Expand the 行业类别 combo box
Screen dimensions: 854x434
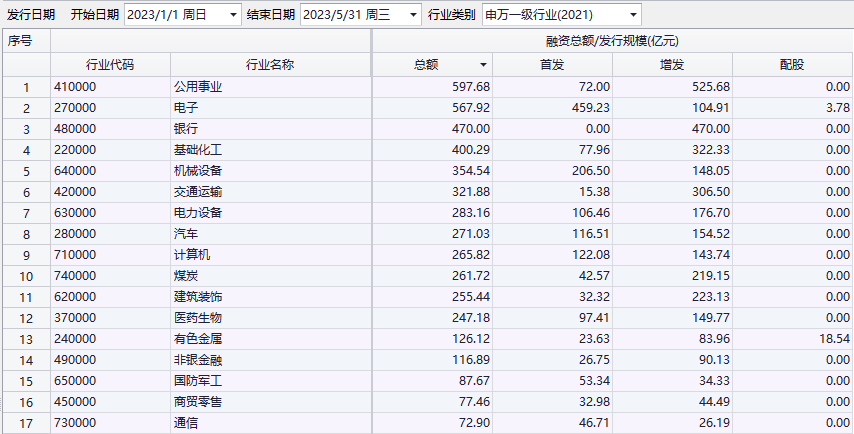pos(633,15)
